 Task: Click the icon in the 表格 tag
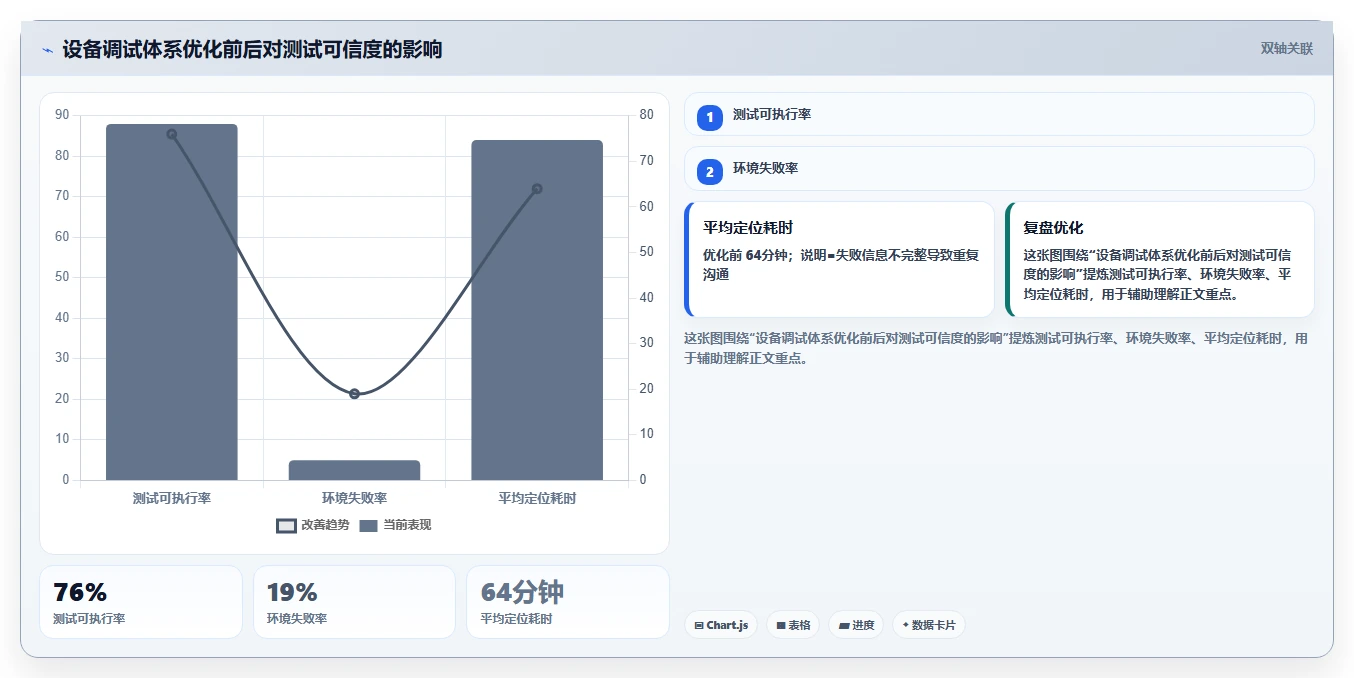point(781,626)
